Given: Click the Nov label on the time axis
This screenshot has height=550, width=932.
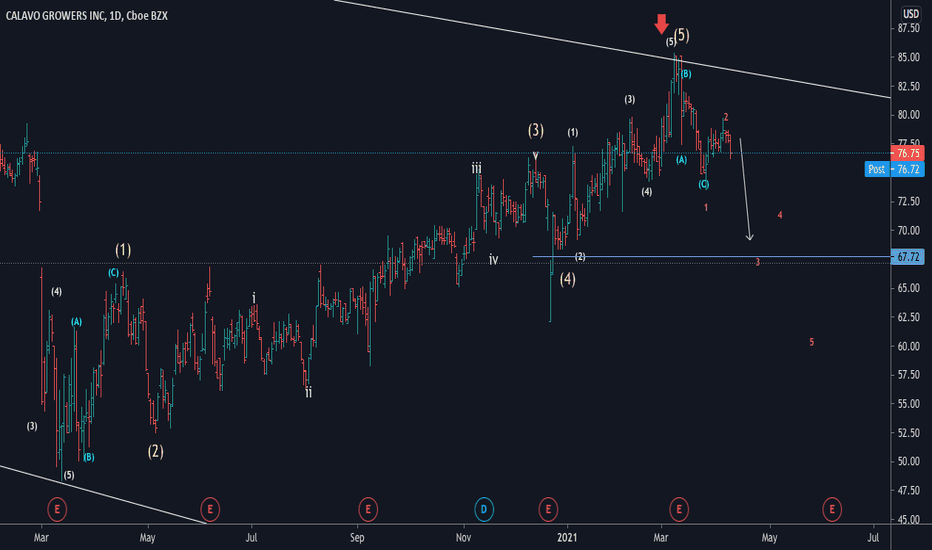Looking at the screenshot, I should coord(464,538).
